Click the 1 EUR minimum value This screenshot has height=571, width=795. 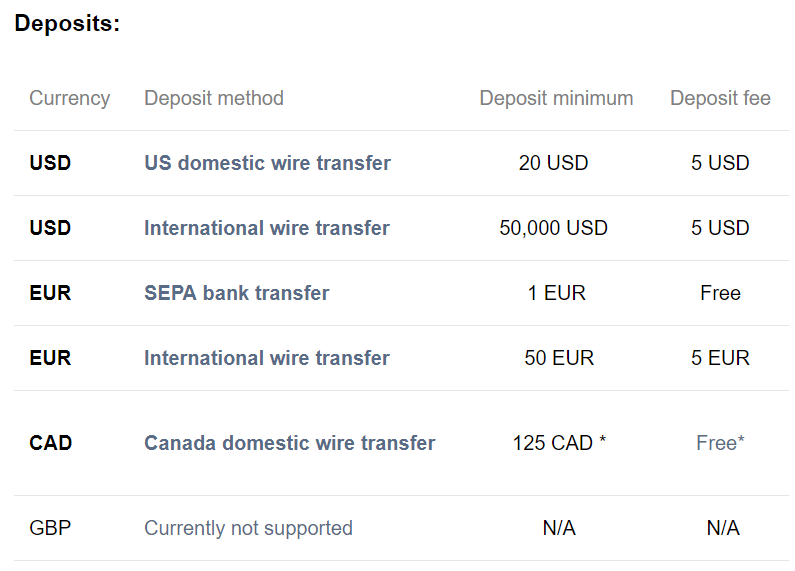coord(557,293)
